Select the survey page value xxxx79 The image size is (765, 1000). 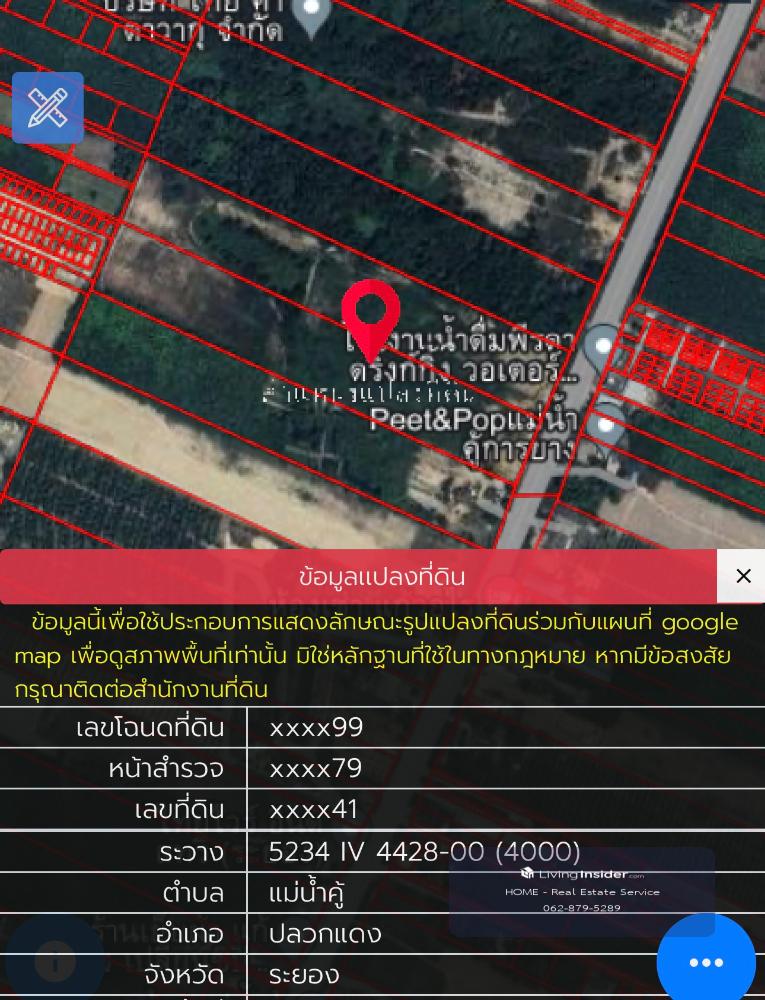315,768
